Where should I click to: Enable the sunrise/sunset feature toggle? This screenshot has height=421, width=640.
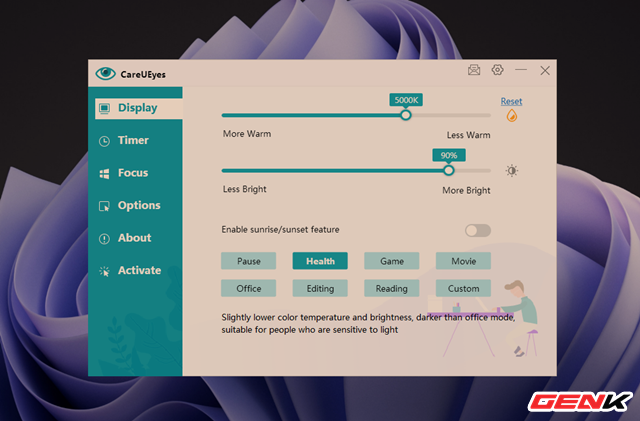[478, 230]
